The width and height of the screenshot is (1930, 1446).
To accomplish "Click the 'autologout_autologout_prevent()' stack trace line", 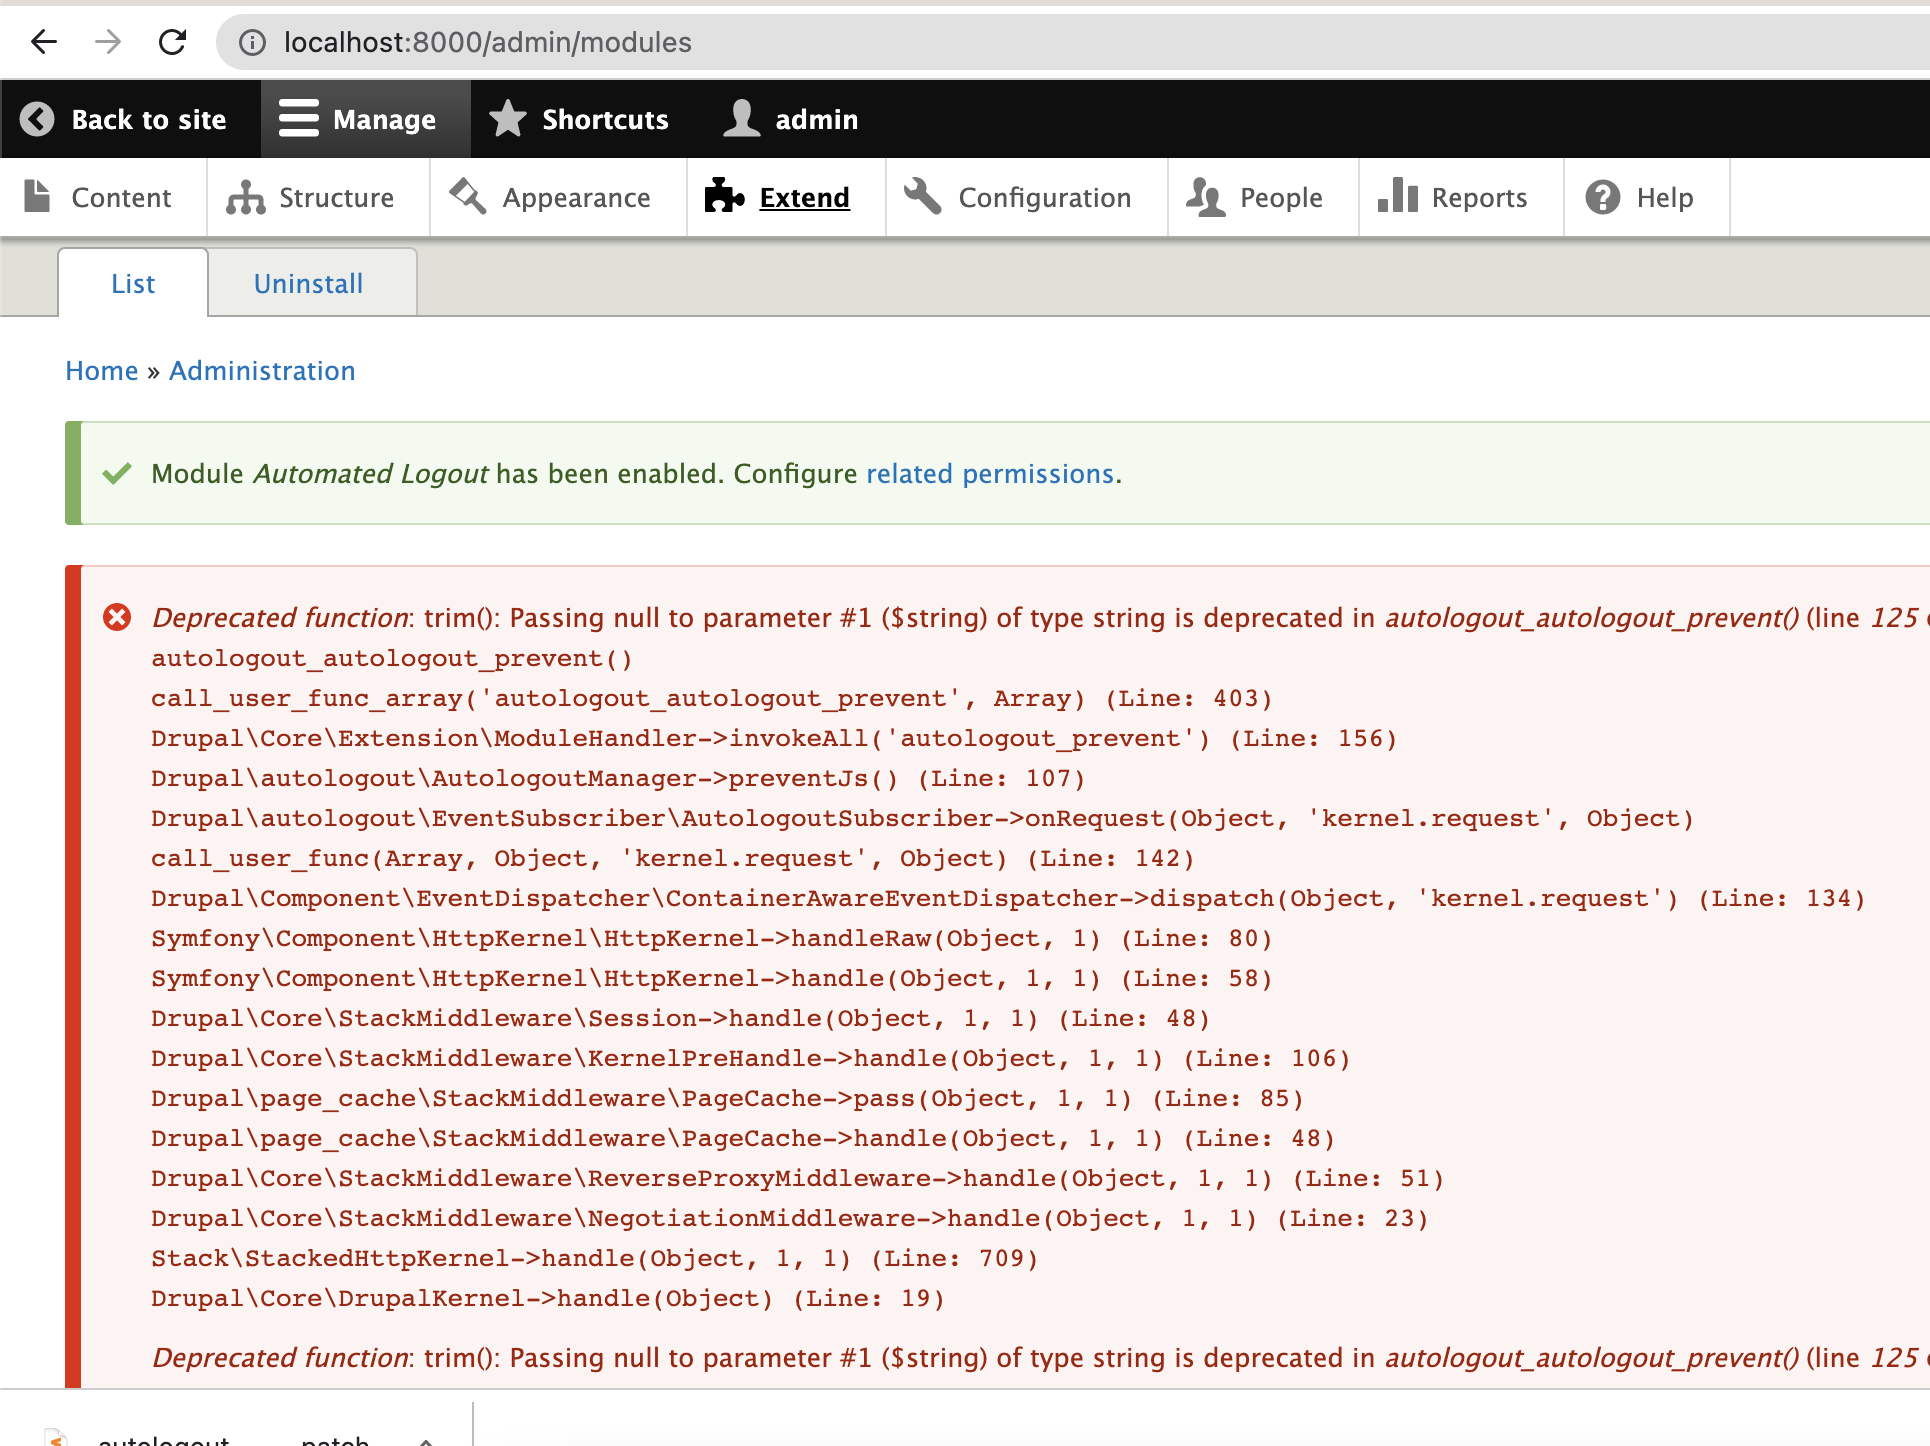I will pyautogui.click(x=392, y=658).
